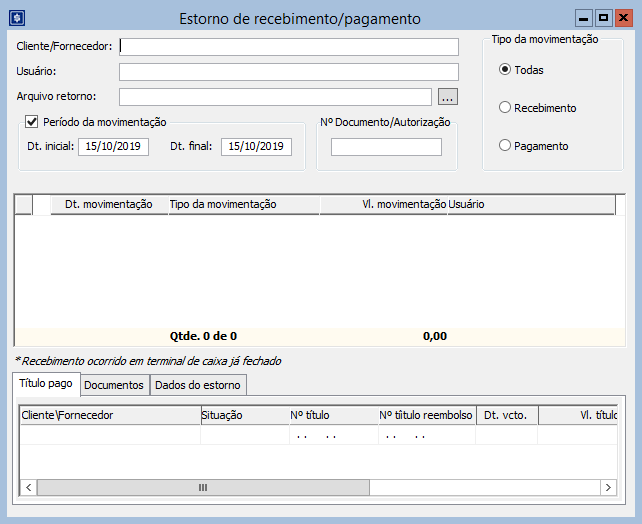This screenshot has height=524, width=642.
Task: Click the horizontal scrollbar thumb in title grid
Action: pos(203,487)
